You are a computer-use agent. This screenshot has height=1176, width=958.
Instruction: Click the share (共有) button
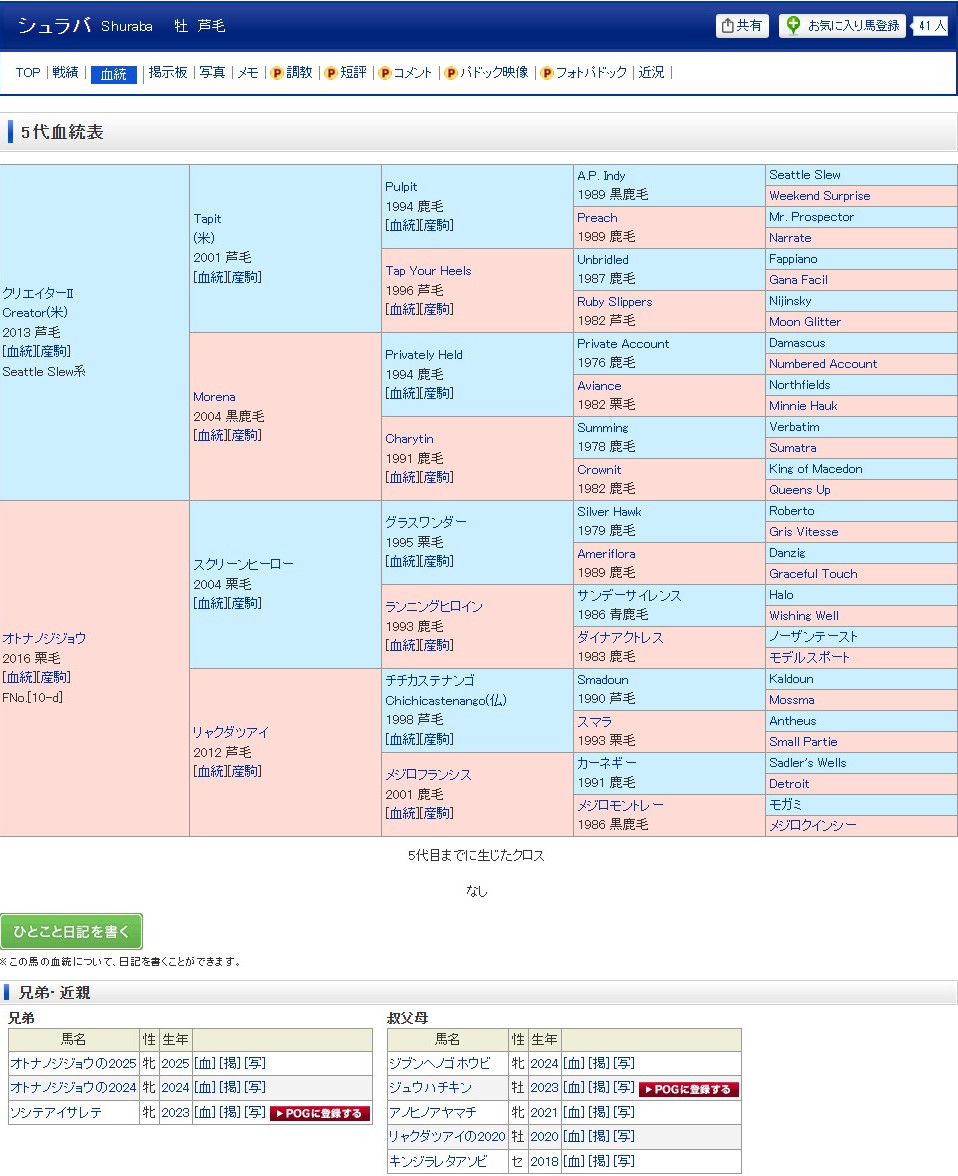click(x=742, y=26)
